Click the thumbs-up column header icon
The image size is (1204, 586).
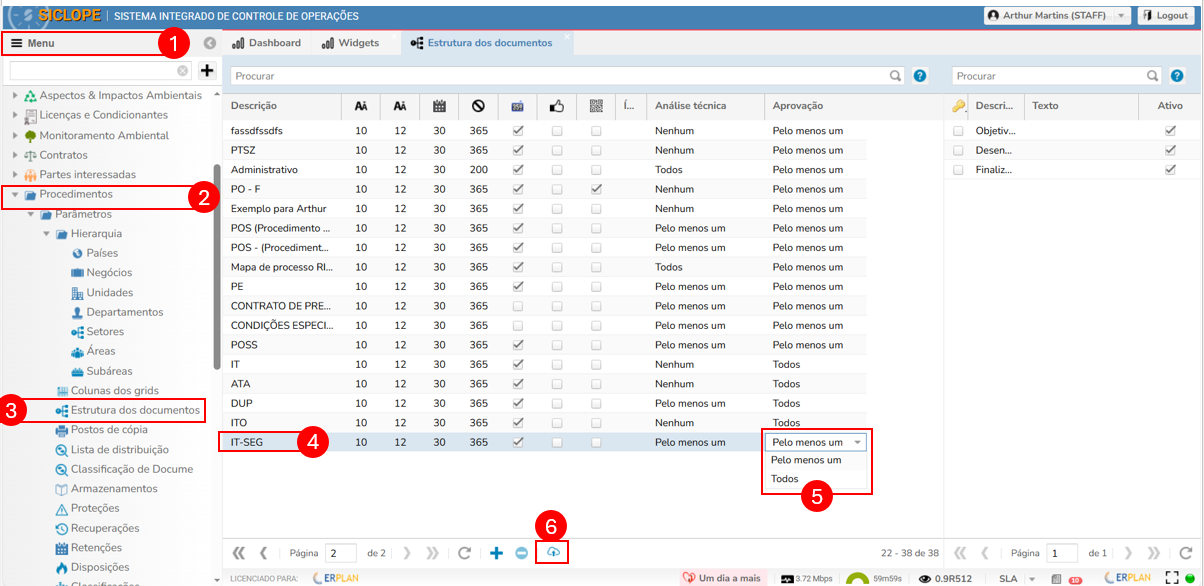click(x=557, y=106)
